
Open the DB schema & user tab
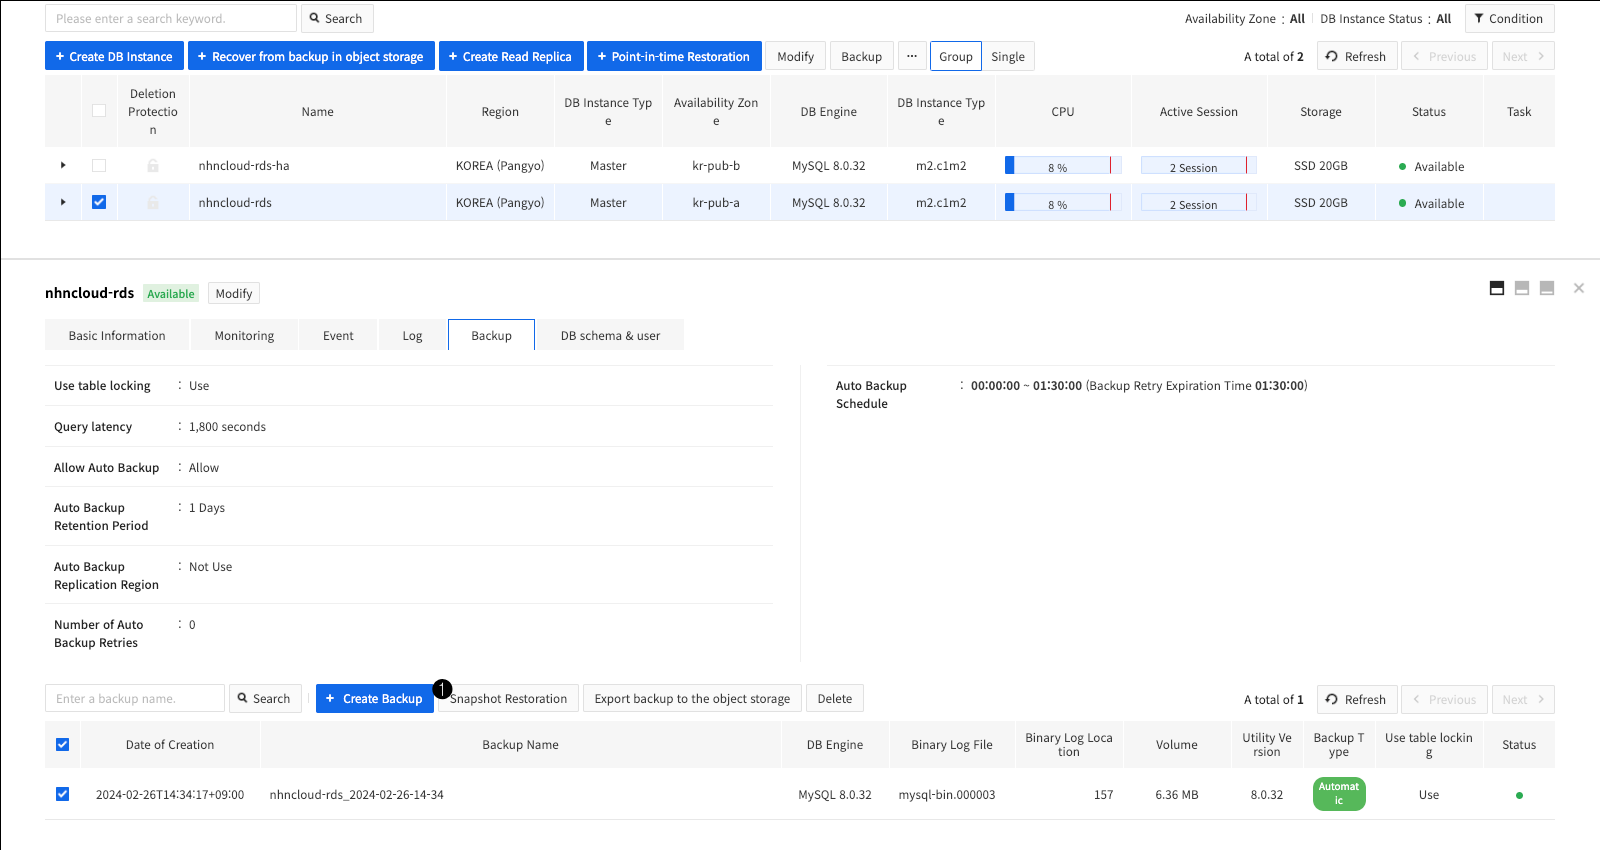tap(610, 336)
